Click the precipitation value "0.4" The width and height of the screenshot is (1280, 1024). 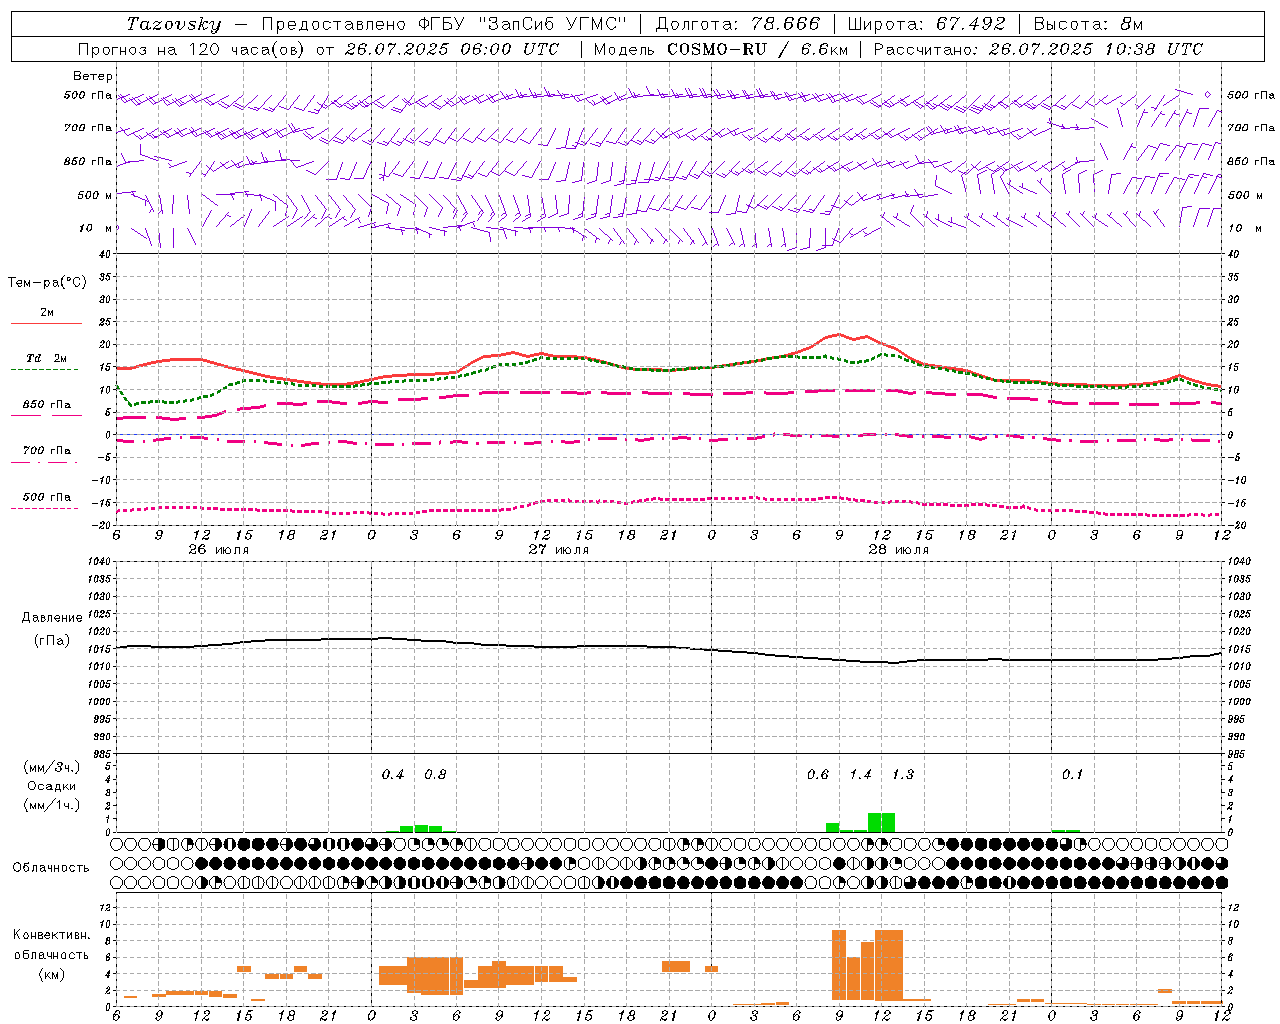393,775
